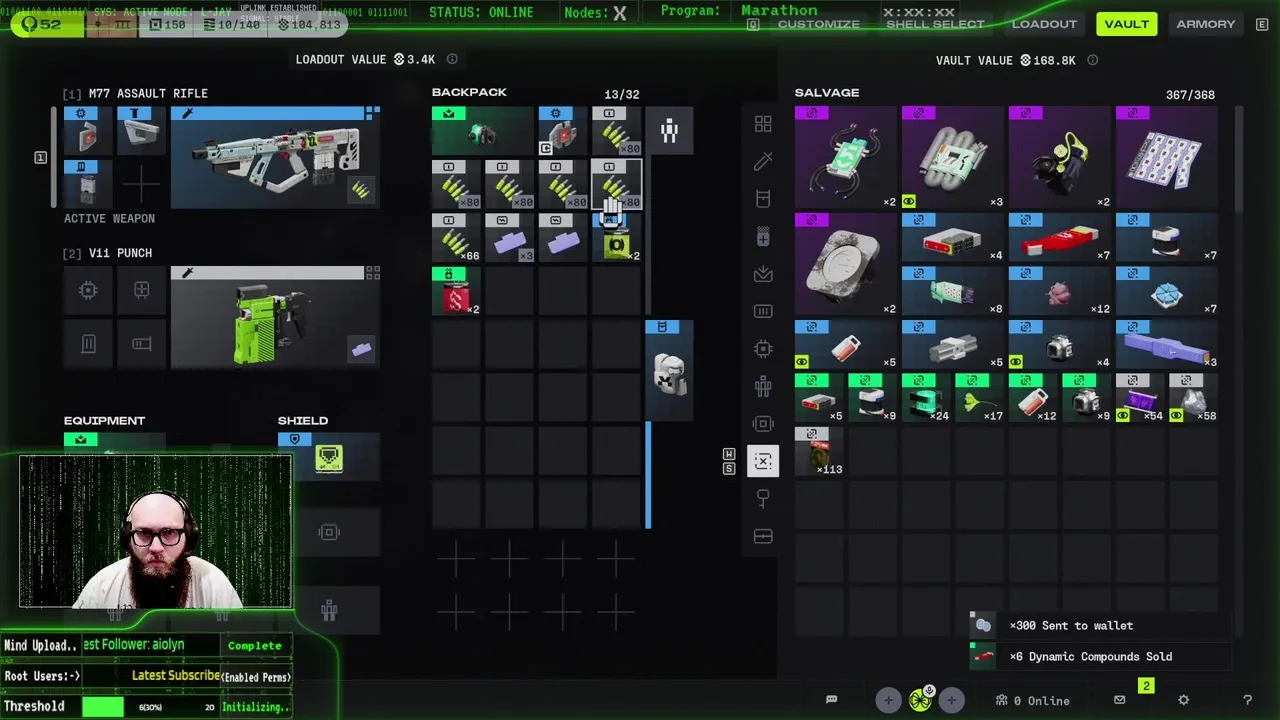Select the x24 green salvage item
Viewport: 1280px width, 720px height.
click(926, 398)
